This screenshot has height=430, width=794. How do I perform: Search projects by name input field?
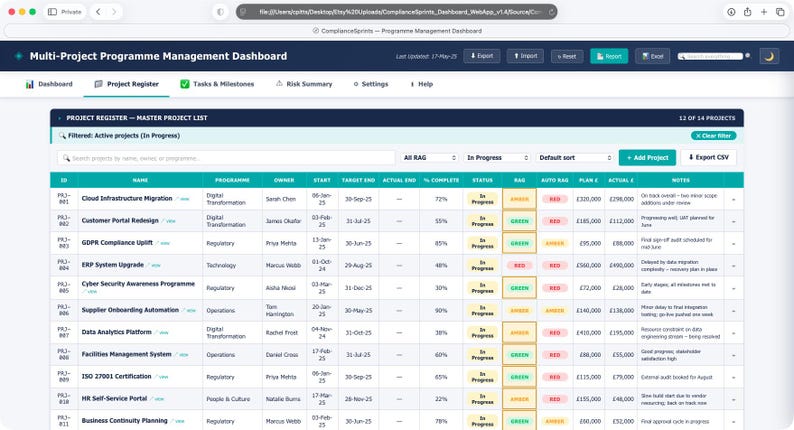click(x=226, y=158)
